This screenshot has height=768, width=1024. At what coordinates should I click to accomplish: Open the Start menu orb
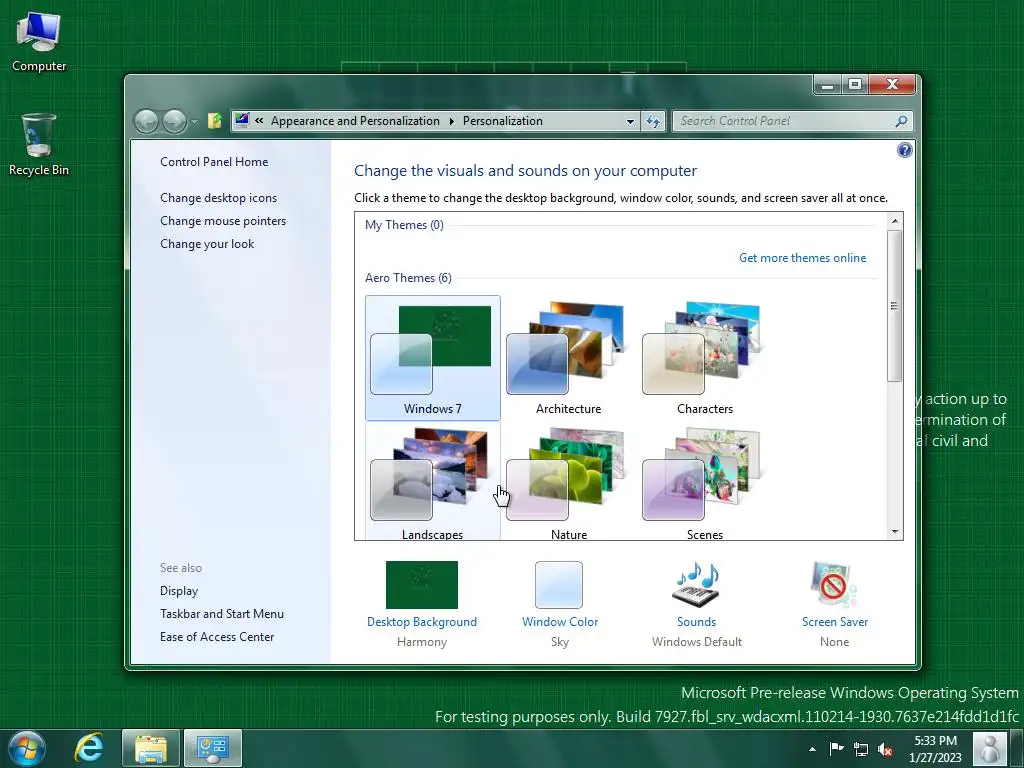(27, 748)
